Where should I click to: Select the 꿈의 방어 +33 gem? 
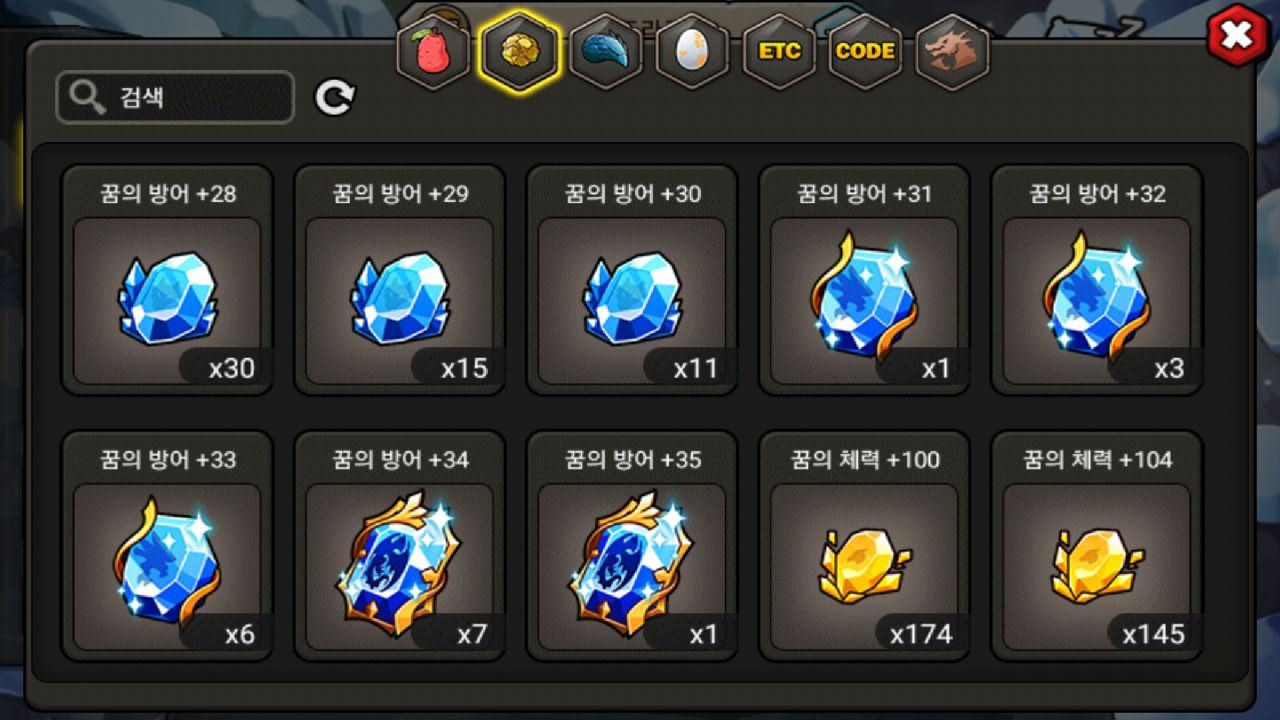(167, 546)
